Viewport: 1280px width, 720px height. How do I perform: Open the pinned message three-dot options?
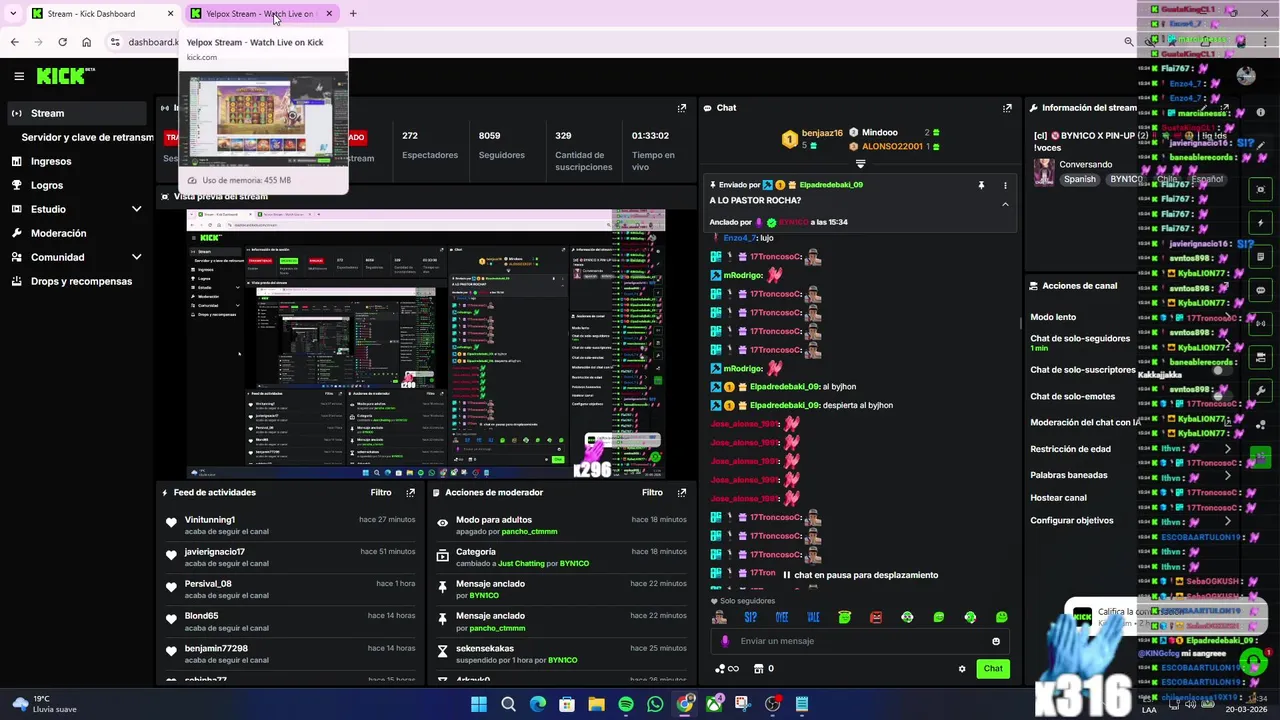click(x=1005, y=185)
